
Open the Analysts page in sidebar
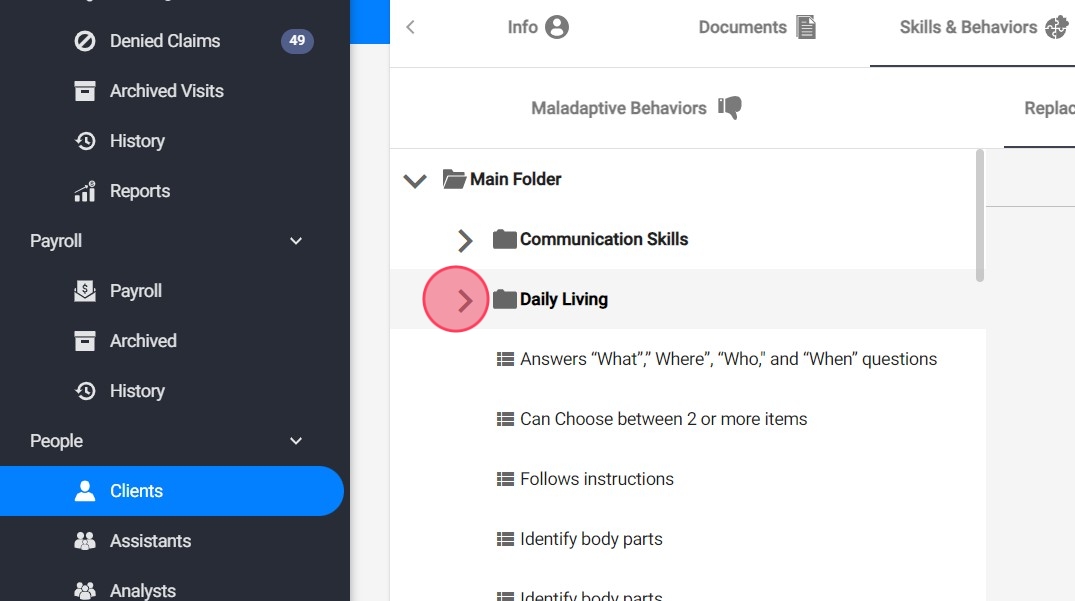tap(142, 590)
